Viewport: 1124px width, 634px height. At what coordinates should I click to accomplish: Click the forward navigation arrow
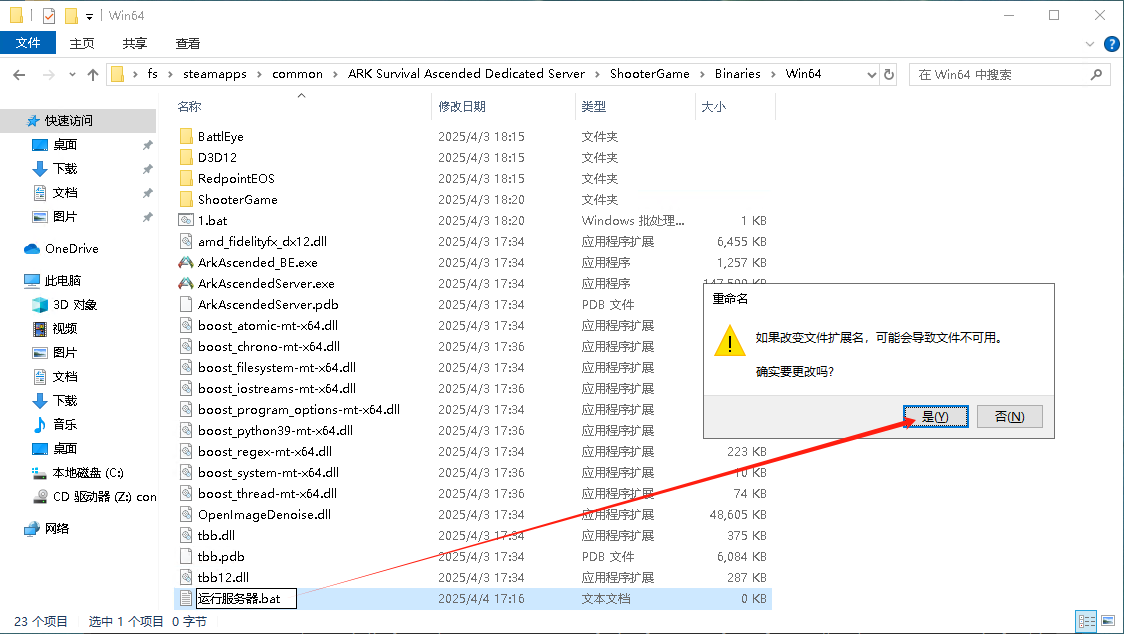[48, 75]
